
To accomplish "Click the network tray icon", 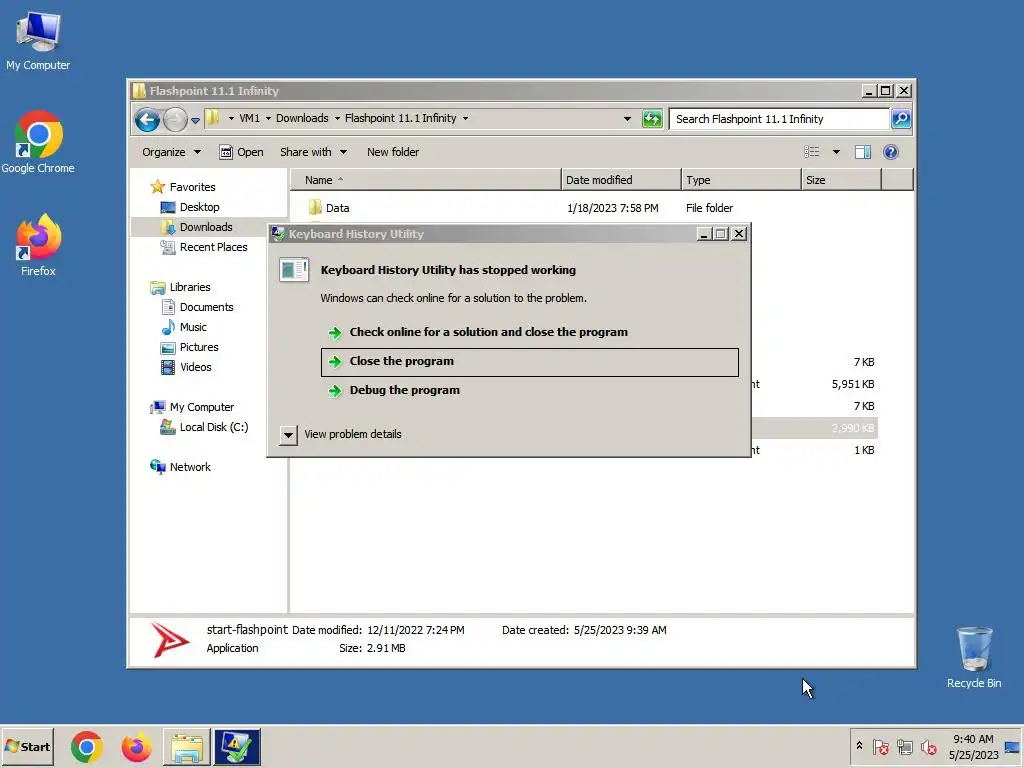I will coord(904,747).
